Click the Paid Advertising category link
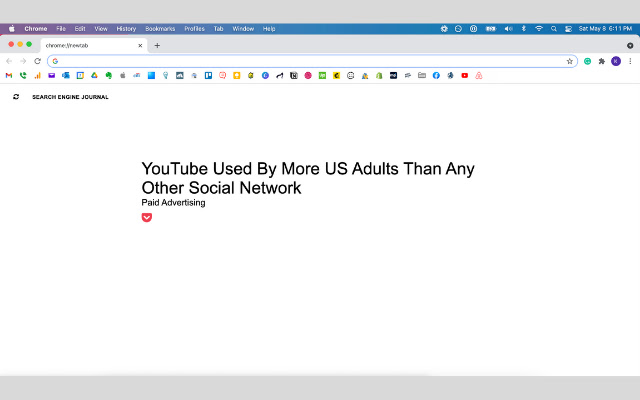This screenshot has width=640, height=400. [x=173, y=202]
